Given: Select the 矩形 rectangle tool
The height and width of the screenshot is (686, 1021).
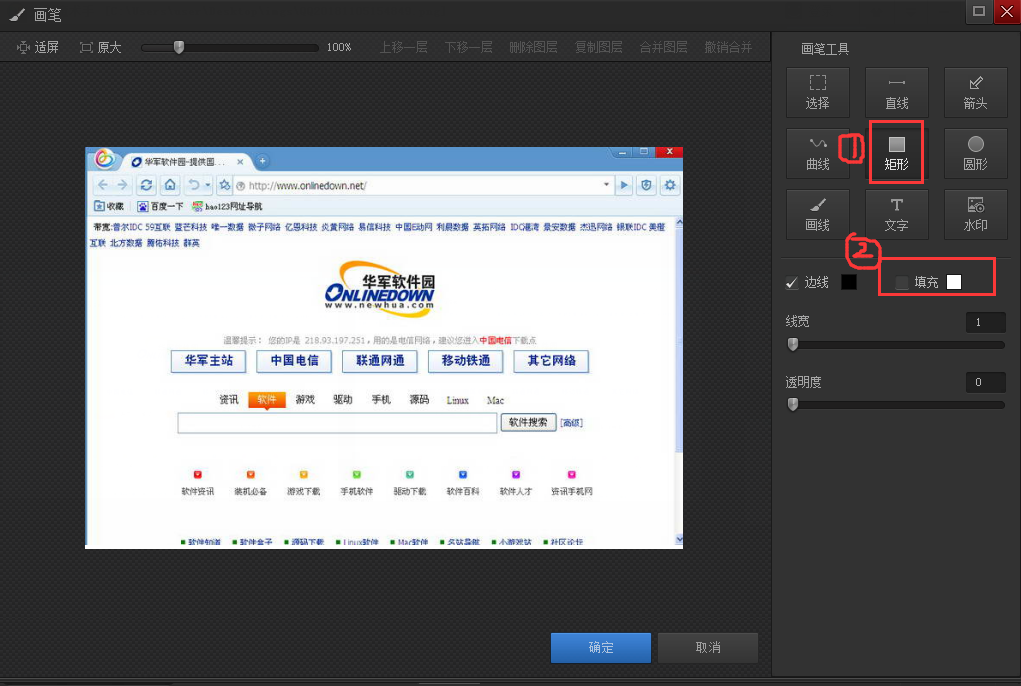Looking at the screenshot, I should pos(896,152).
